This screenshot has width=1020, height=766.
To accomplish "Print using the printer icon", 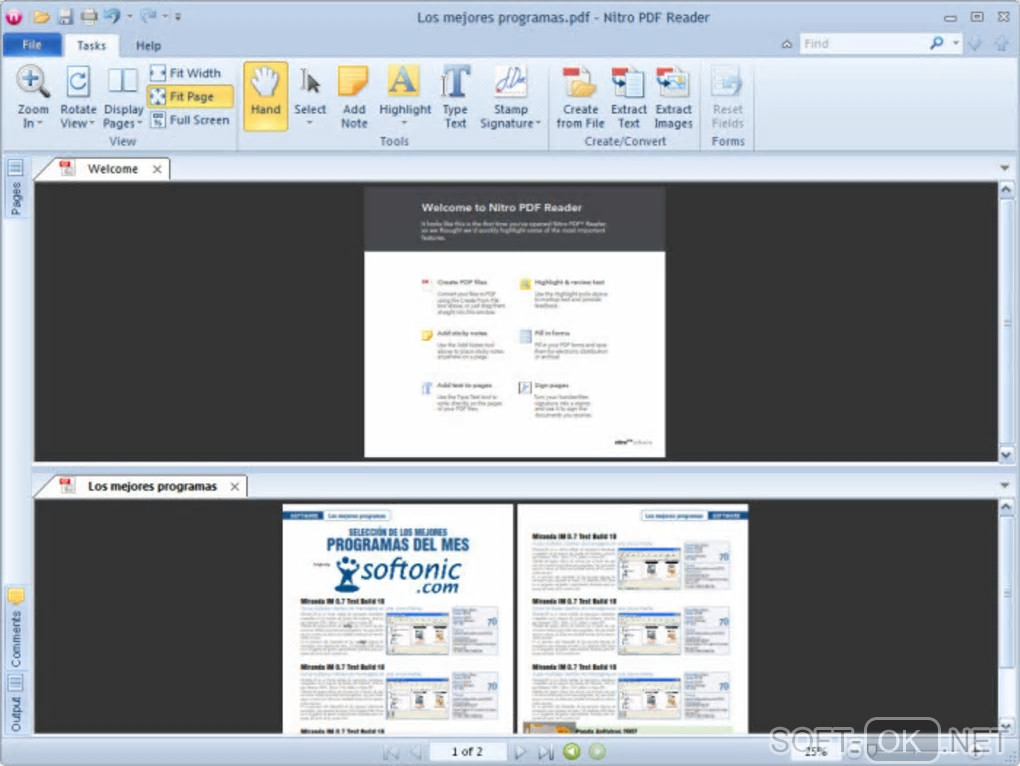I will (x=88, y=16).
